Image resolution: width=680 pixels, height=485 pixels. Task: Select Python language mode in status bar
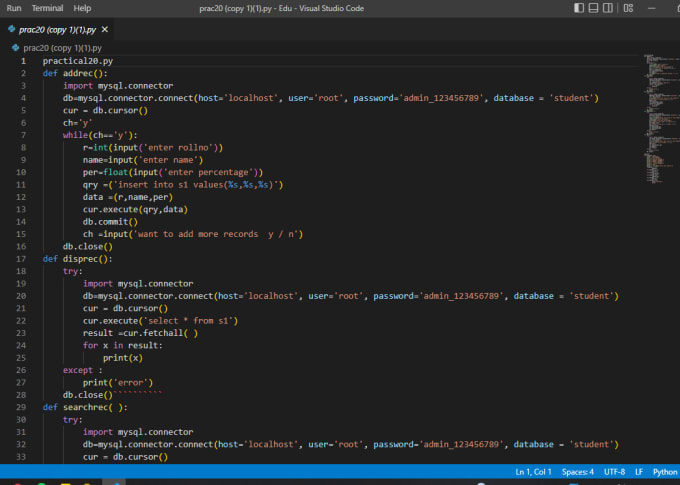[665, 472]
